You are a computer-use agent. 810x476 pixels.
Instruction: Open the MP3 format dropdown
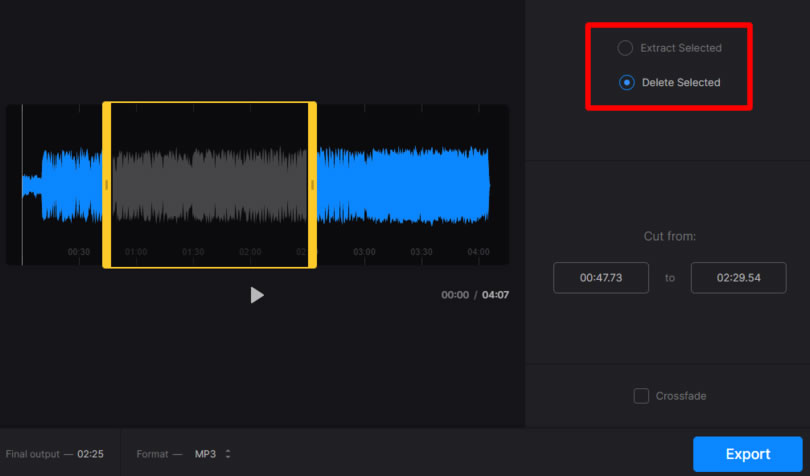tap(212, 454)
